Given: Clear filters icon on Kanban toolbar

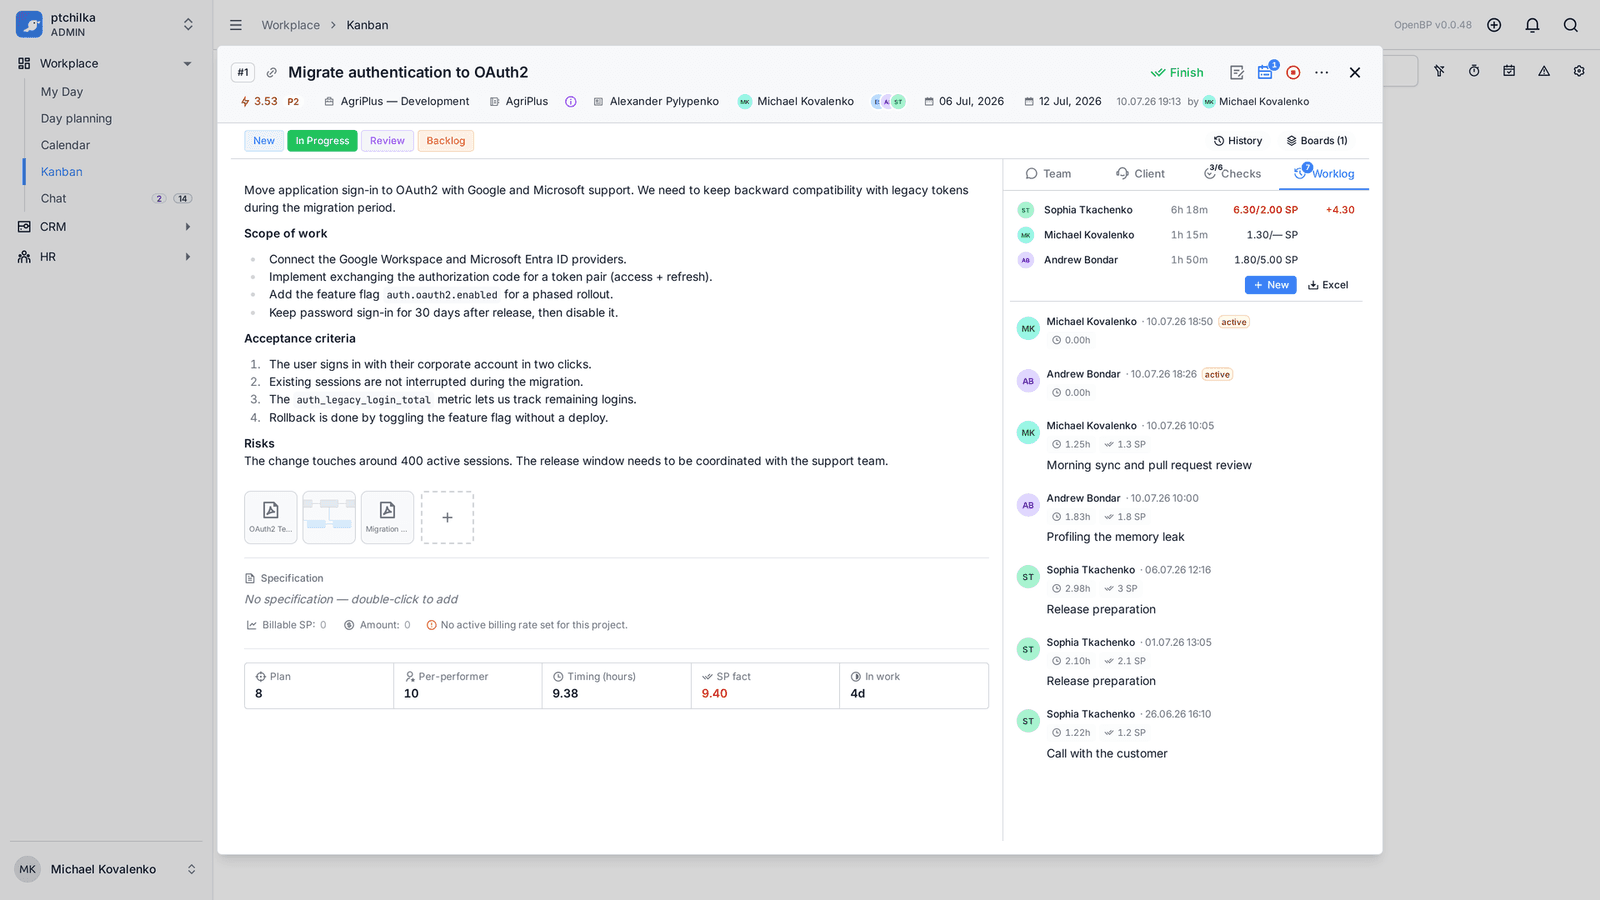Looking at the screenshot, I should (1439, 71).
